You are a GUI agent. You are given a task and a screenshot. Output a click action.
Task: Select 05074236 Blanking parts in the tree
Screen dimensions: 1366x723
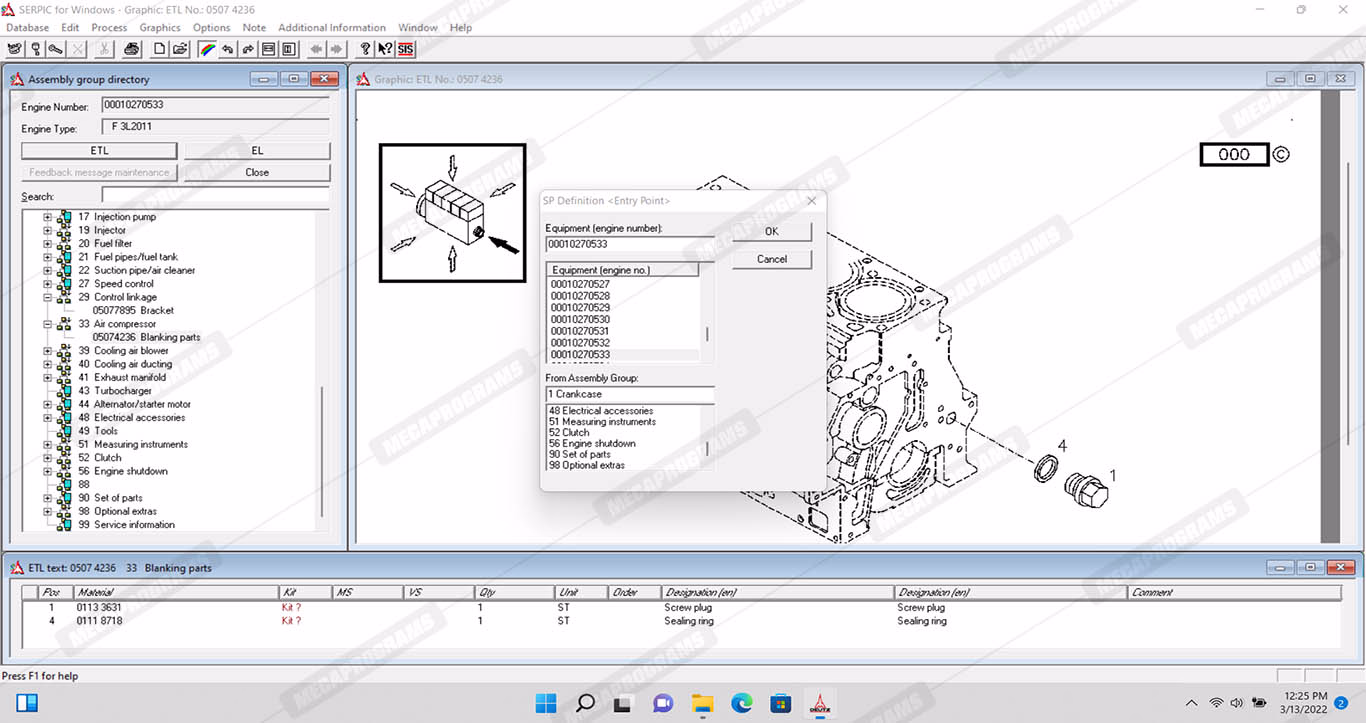[x=146, y=338]
